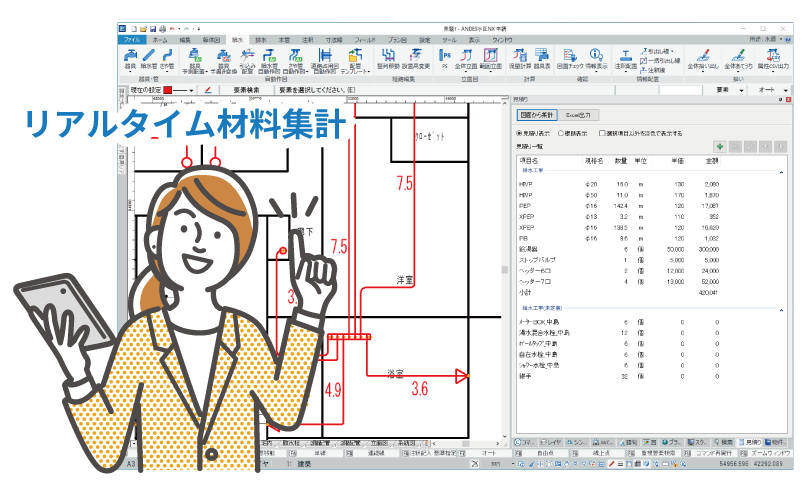This screenshot has height=496, width=807.
Task: Open the ファイル menu tab
Action: pyautogui.click(x=132, y=40)
